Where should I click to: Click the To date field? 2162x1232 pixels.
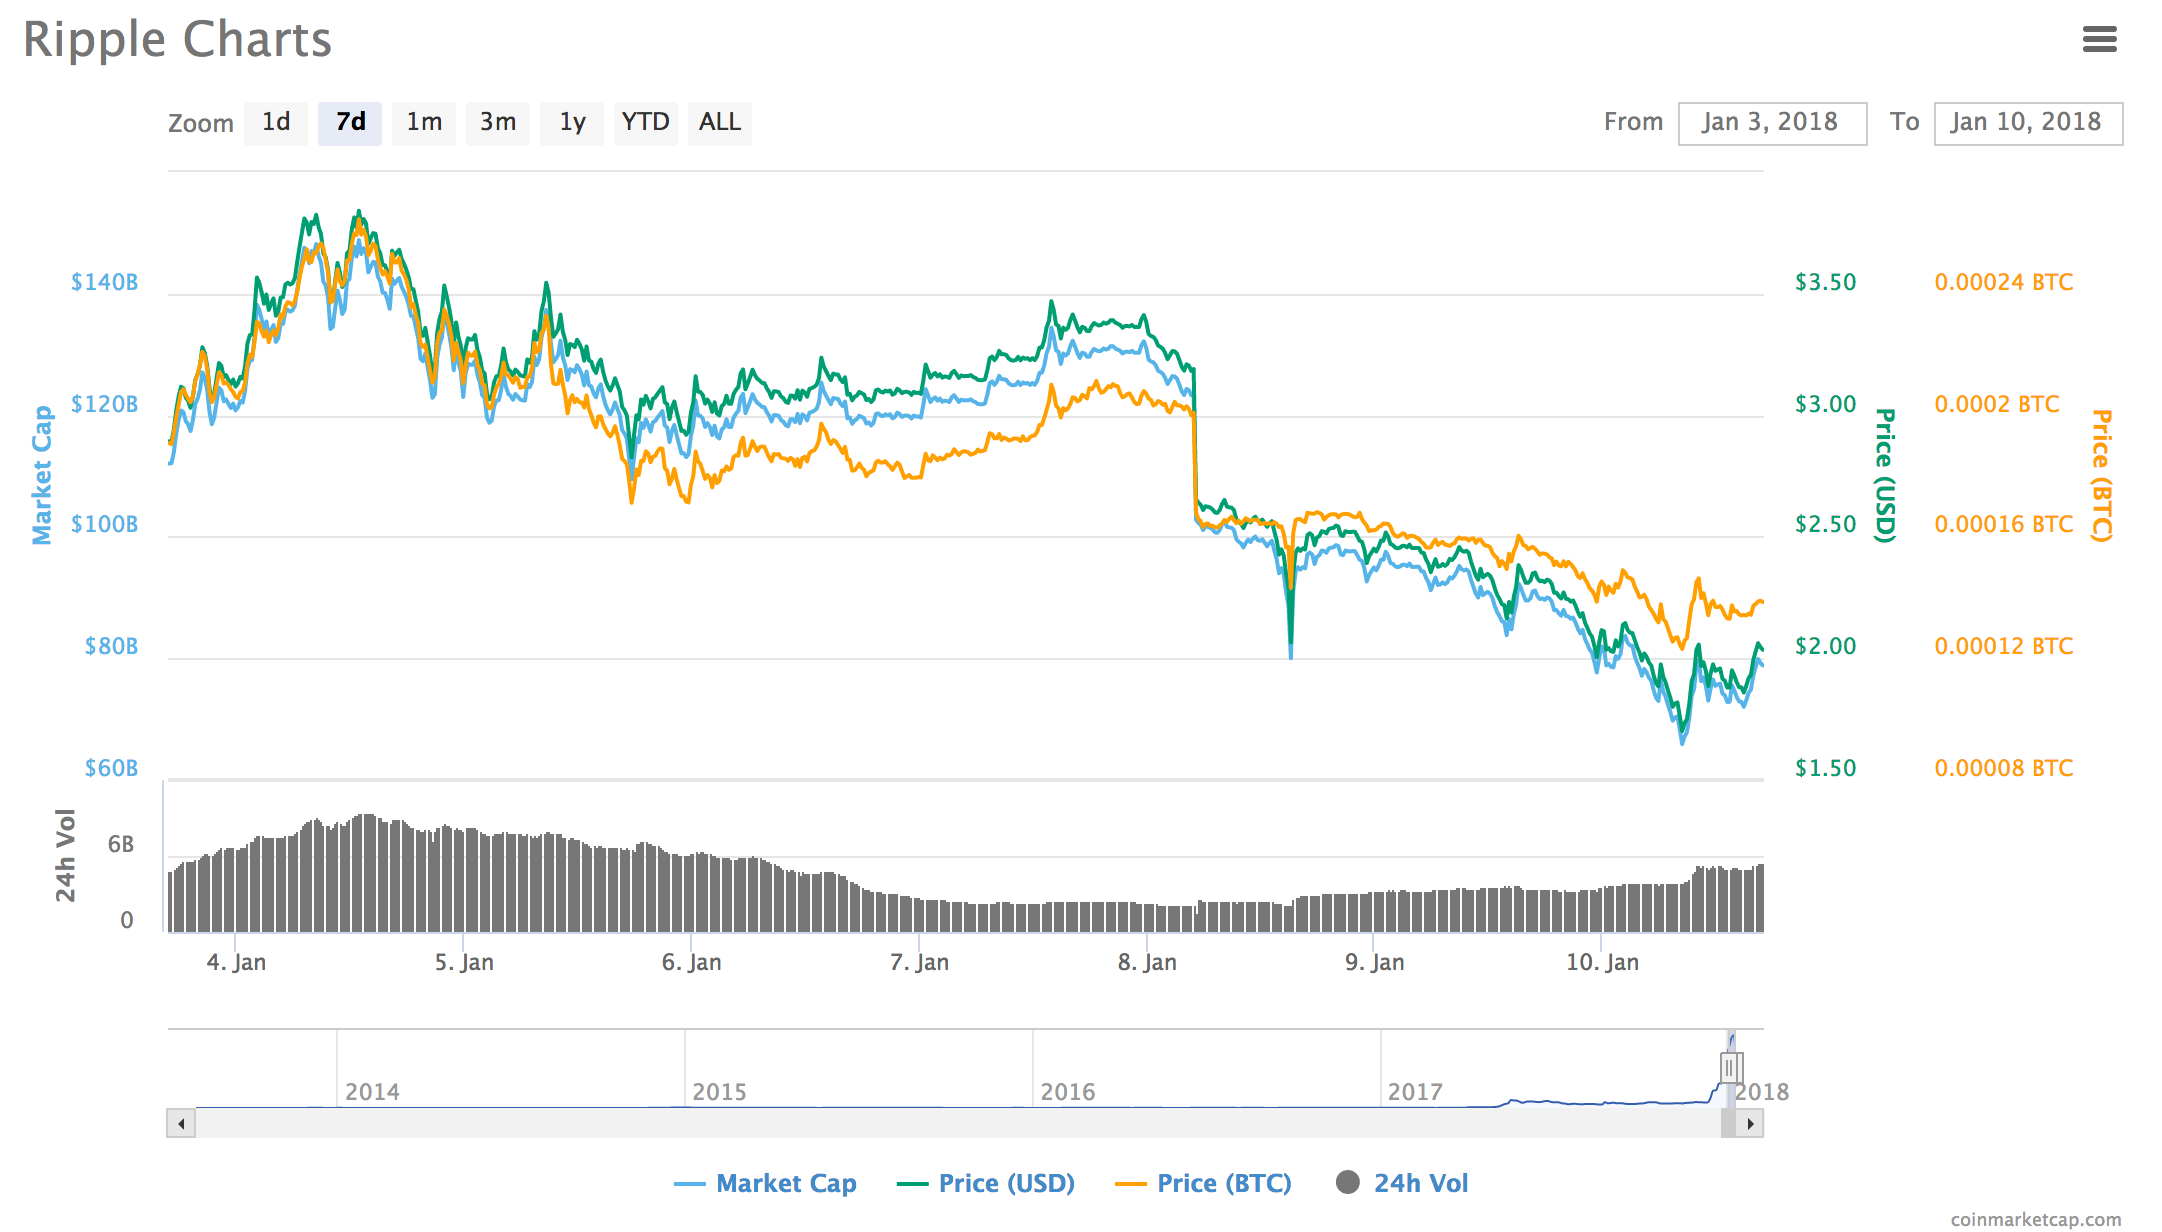2028,123
